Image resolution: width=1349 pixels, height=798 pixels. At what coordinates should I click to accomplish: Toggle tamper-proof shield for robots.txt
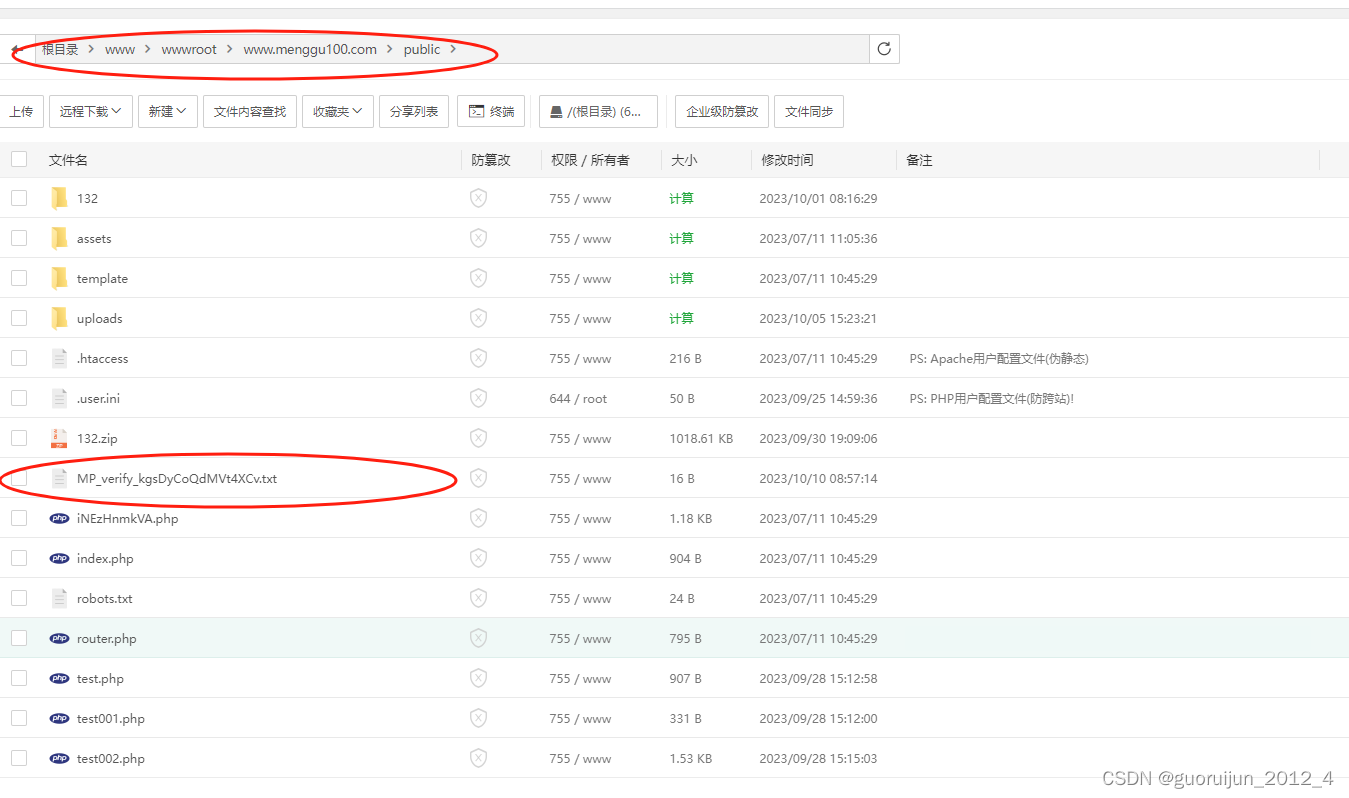coord(478,598)
